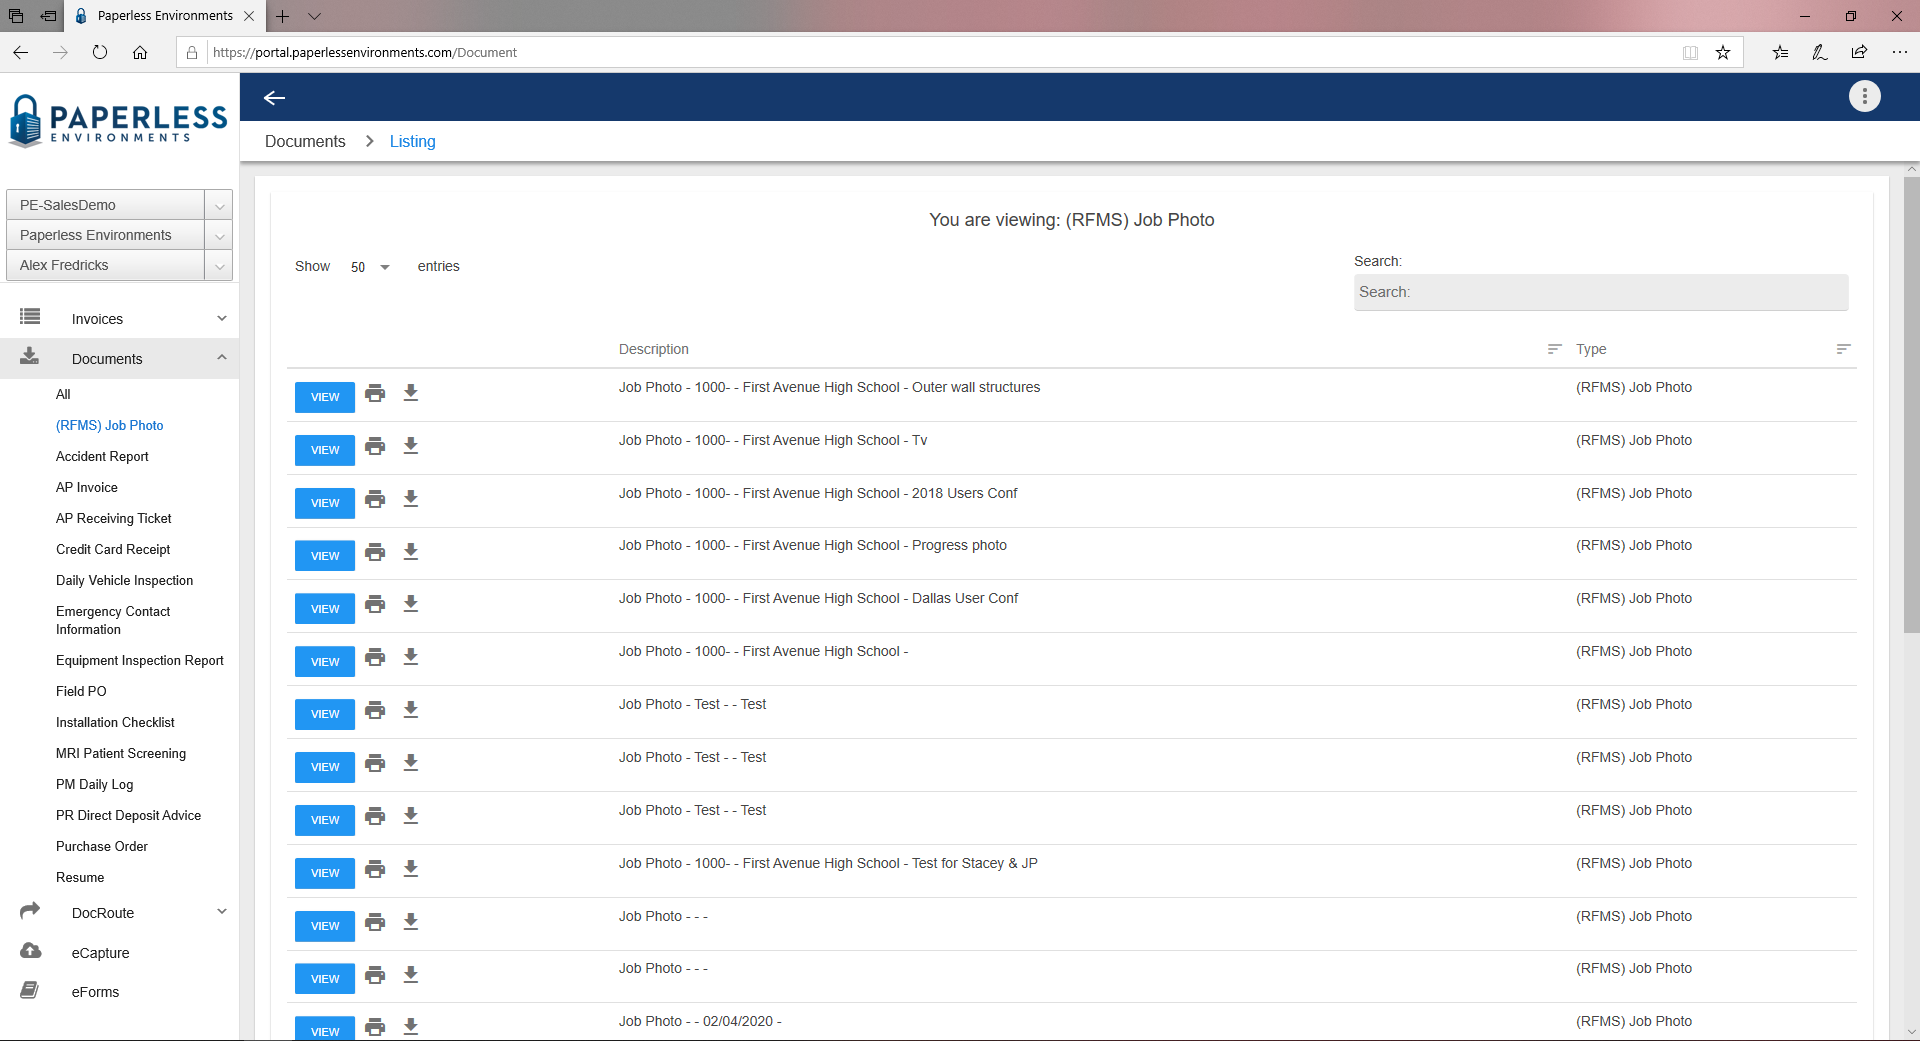
Task: View the 2018 Users Conf job photo
Action: (325, 503)
